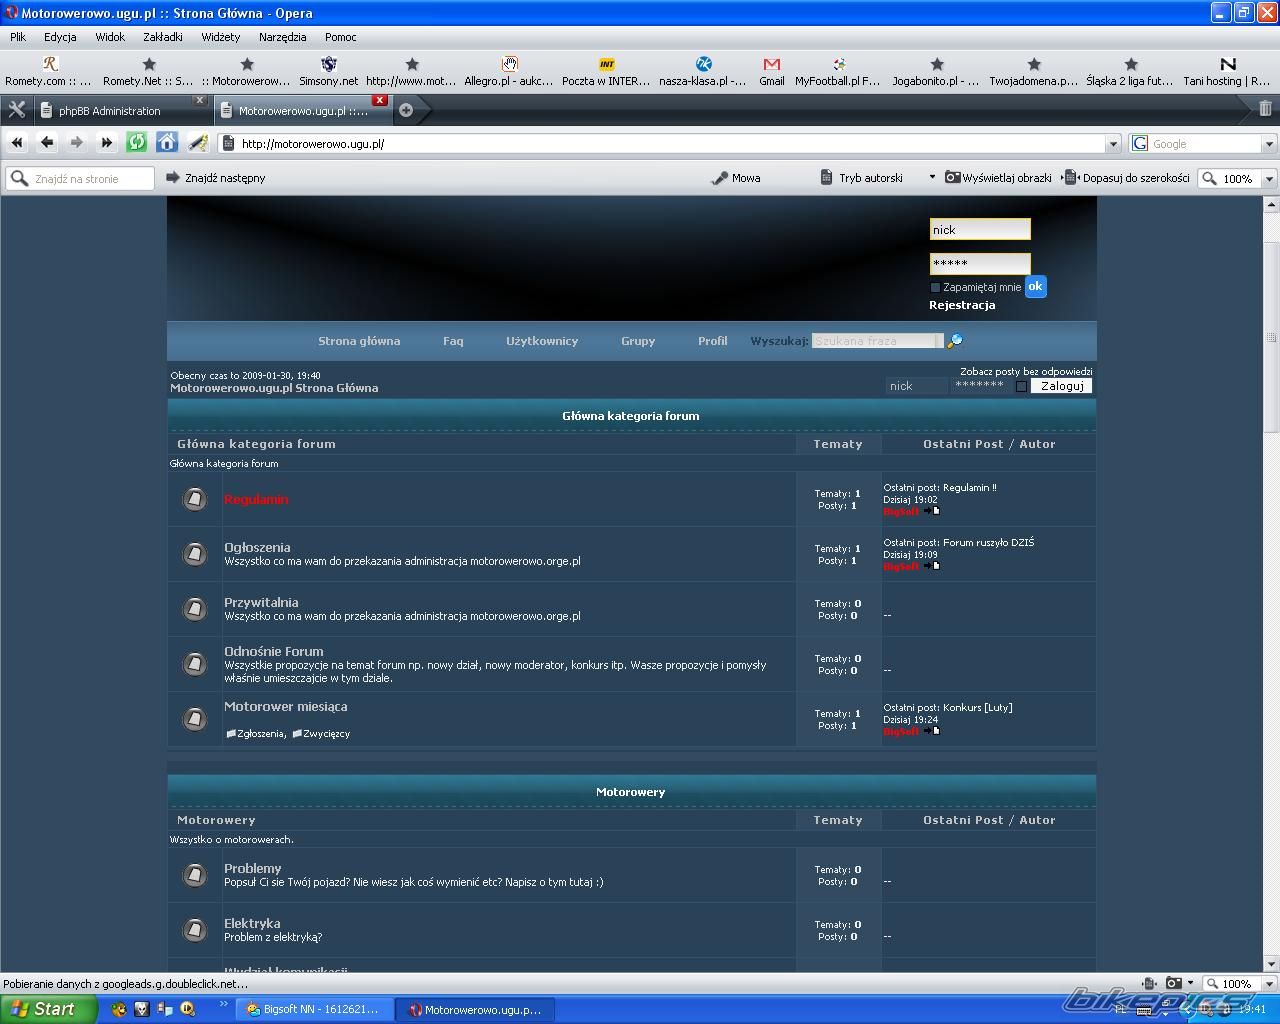Open the closed tabs trash icon

(x=1265, y=109)
